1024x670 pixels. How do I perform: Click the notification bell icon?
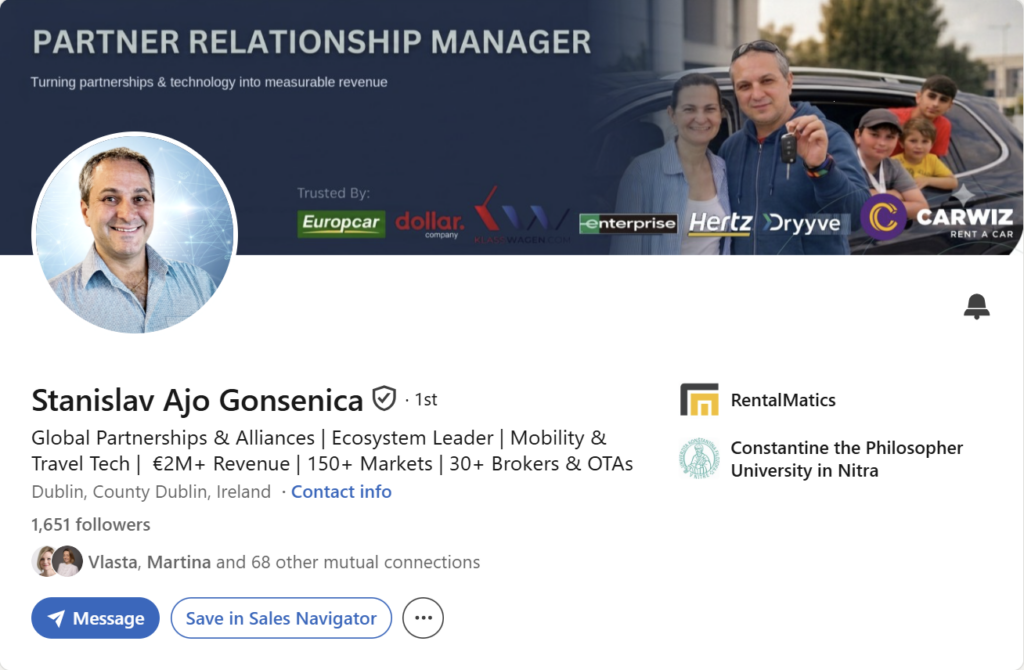coord(976,306)
